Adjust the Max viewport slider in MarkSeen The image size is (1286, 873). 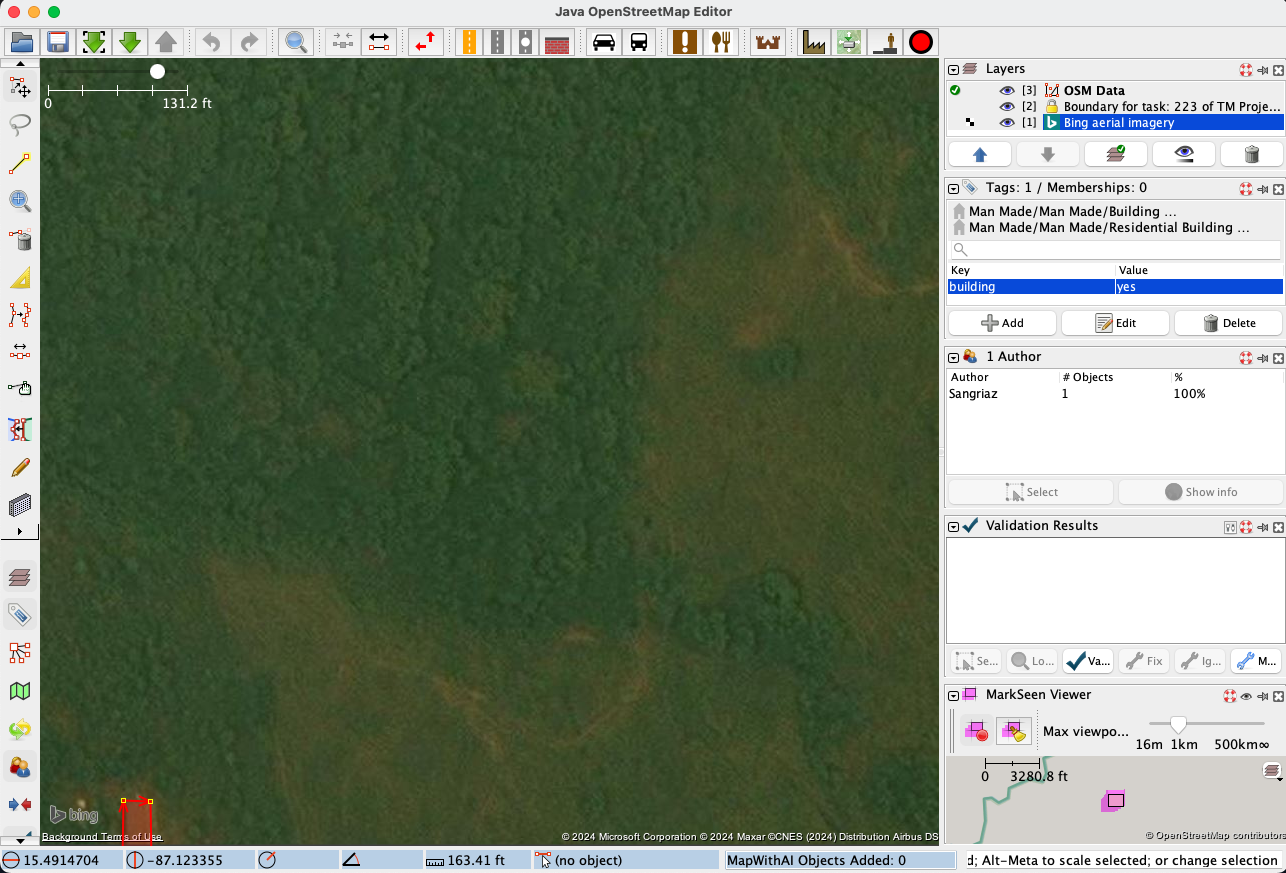pyautogui.click(x=1178, y=725)
